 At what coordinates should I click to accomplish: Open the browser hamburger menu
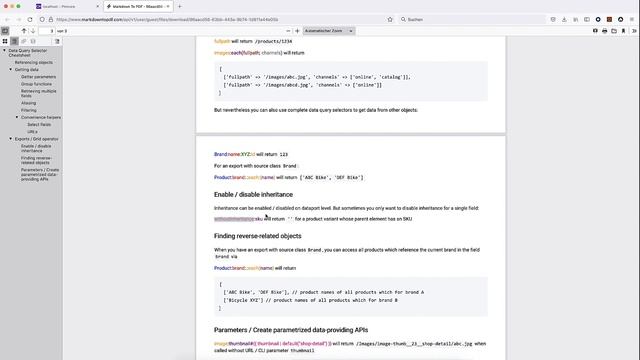(x=632, y=19)
